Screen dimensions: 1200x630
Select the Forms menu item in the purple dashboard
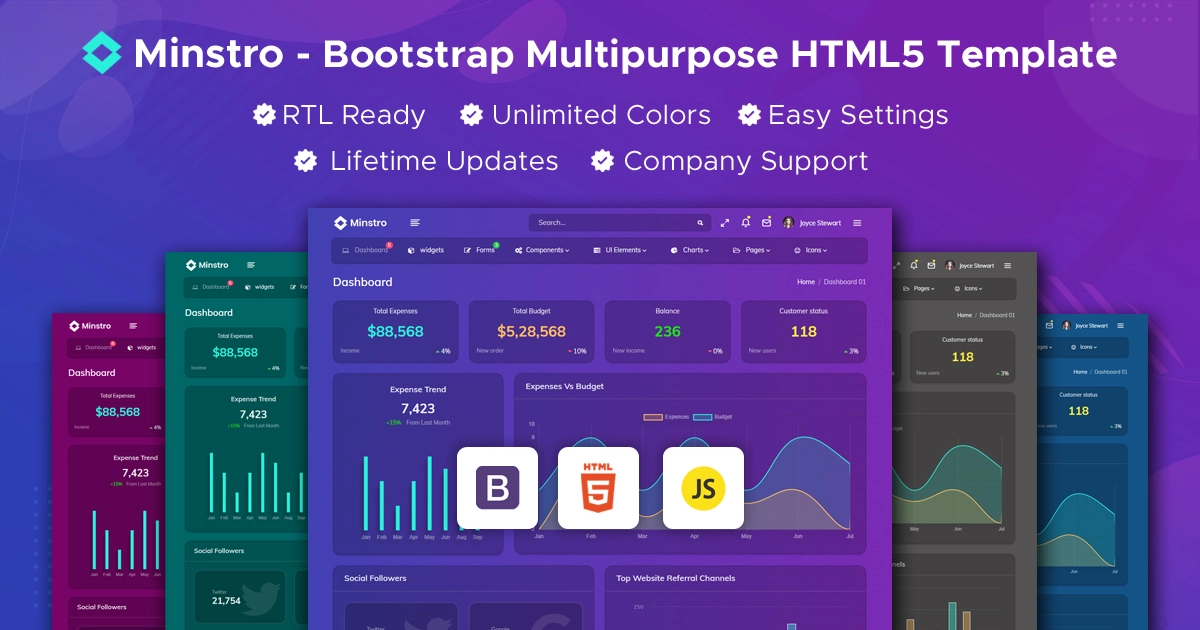pyautogui.click(x=481, y=249)
